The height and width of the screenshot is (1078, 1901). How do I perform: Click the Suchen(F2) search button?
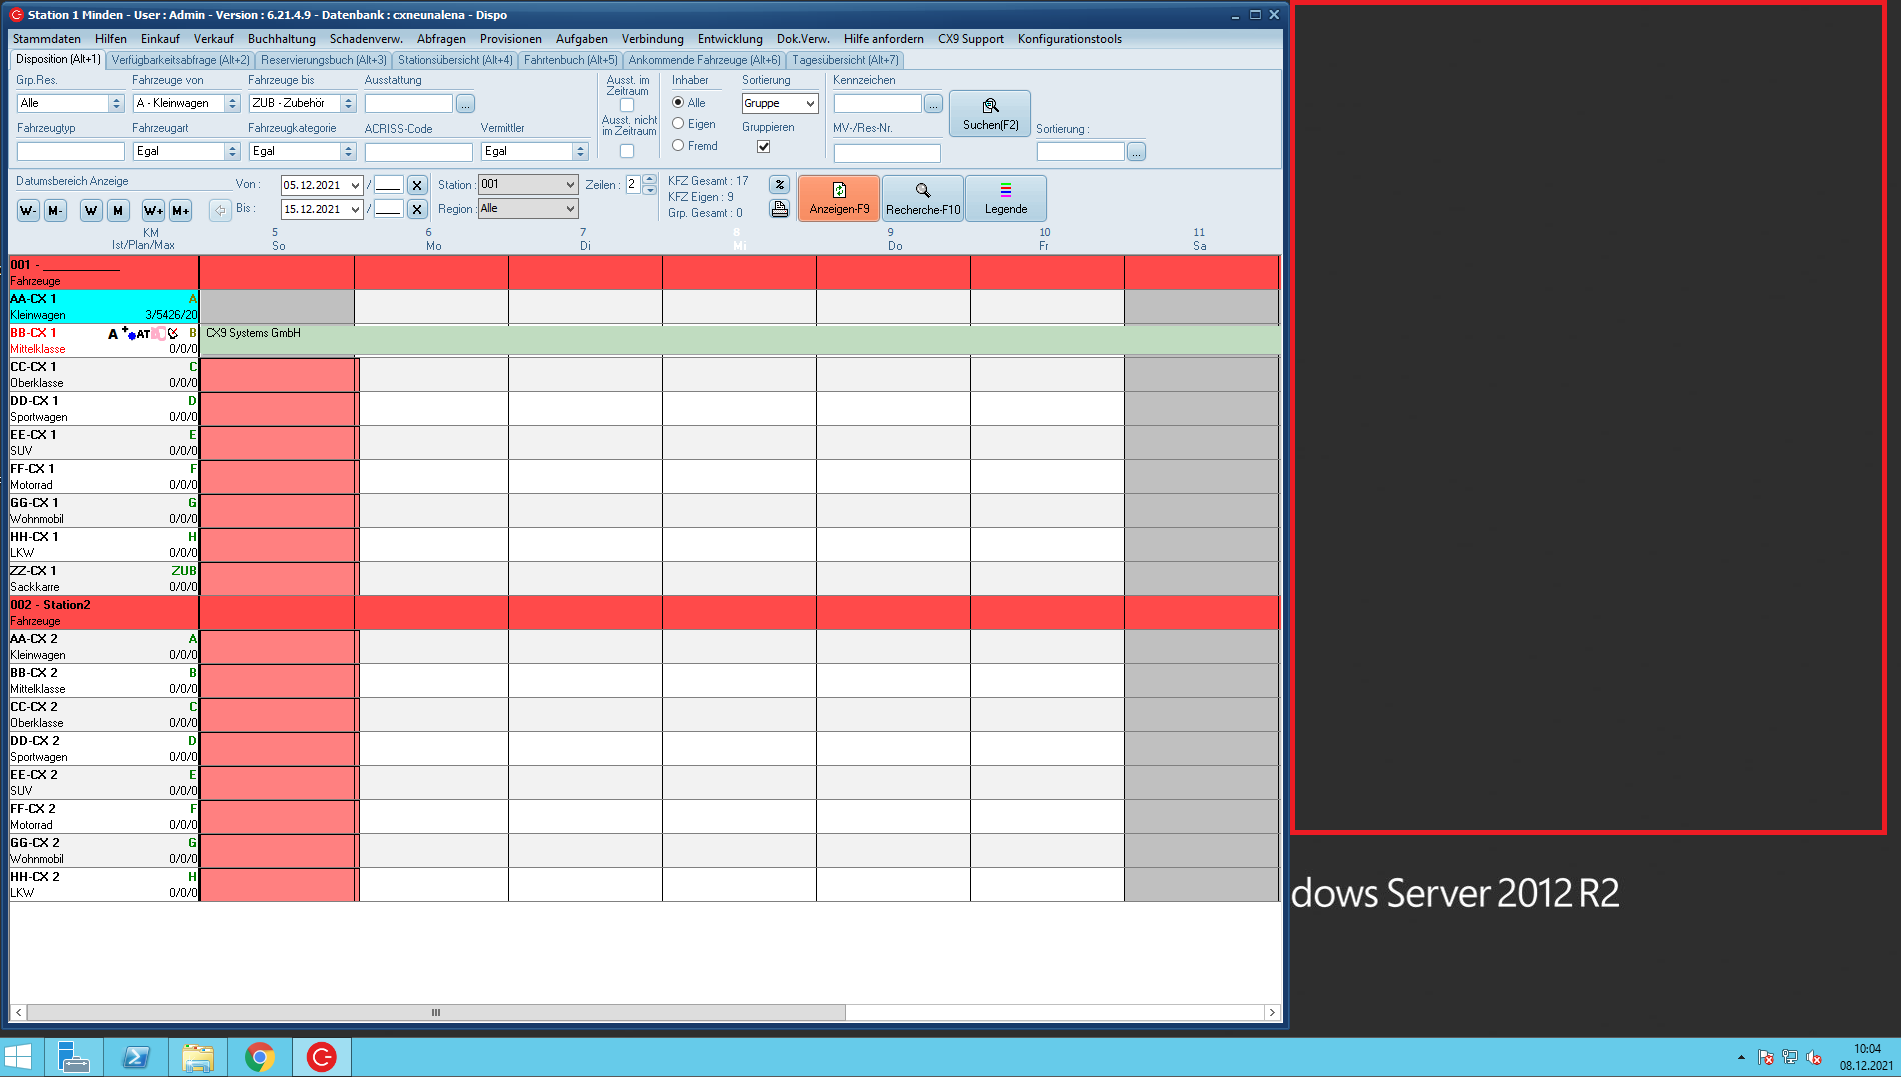click(989, 114)
